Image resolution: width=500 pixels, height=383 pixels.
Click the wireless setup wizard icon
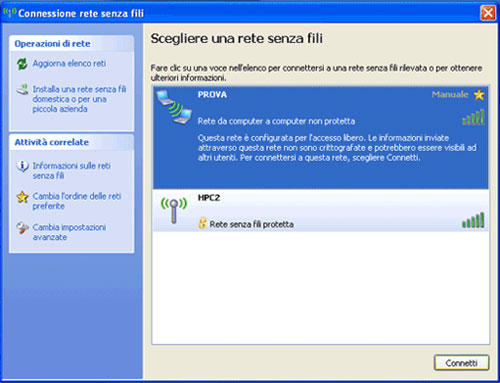pos(23,90)
